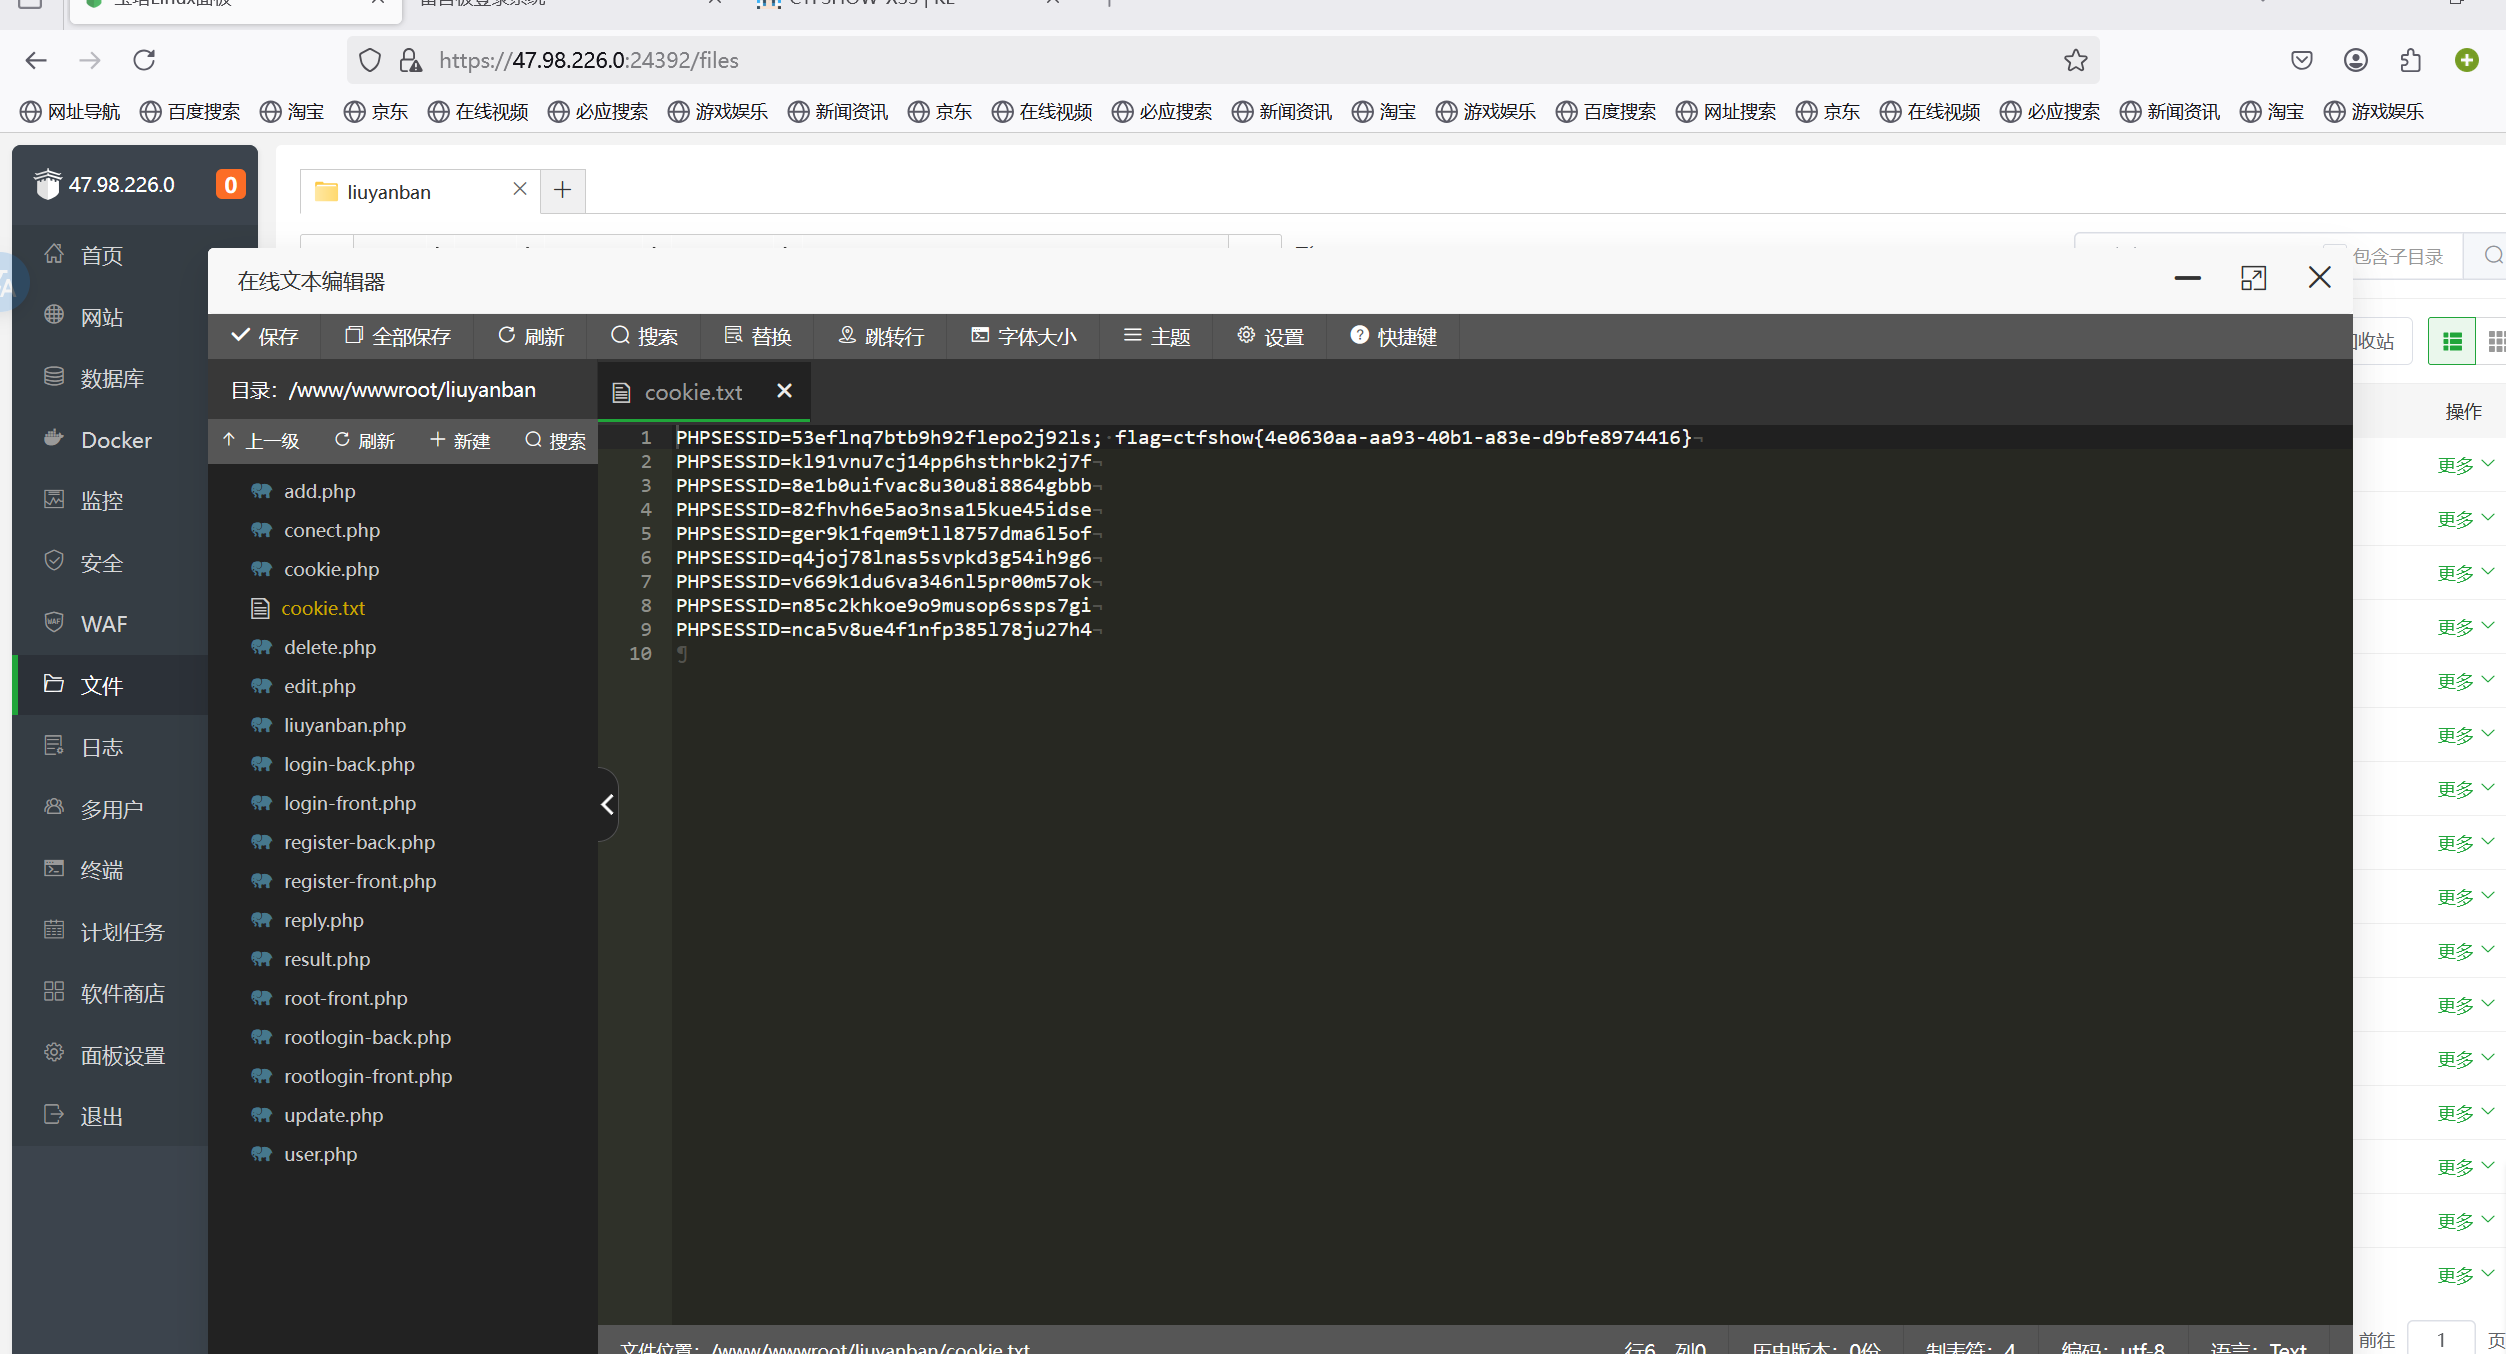The image size is (2506, 1354).
Task: Open Jump to line (跳转行)
Action: 881,336
